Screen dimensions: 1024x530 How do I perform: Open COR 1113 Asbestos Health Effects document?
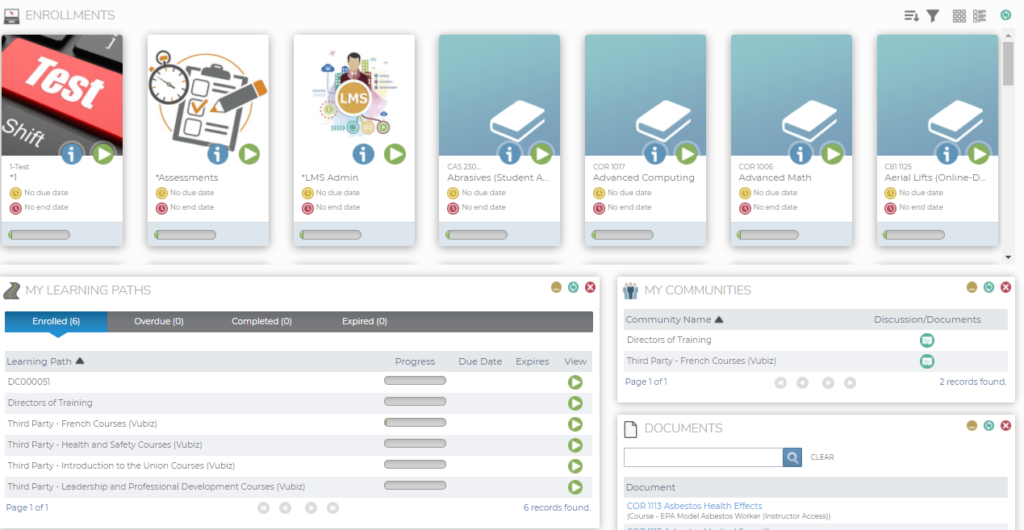tap(694, 506)
